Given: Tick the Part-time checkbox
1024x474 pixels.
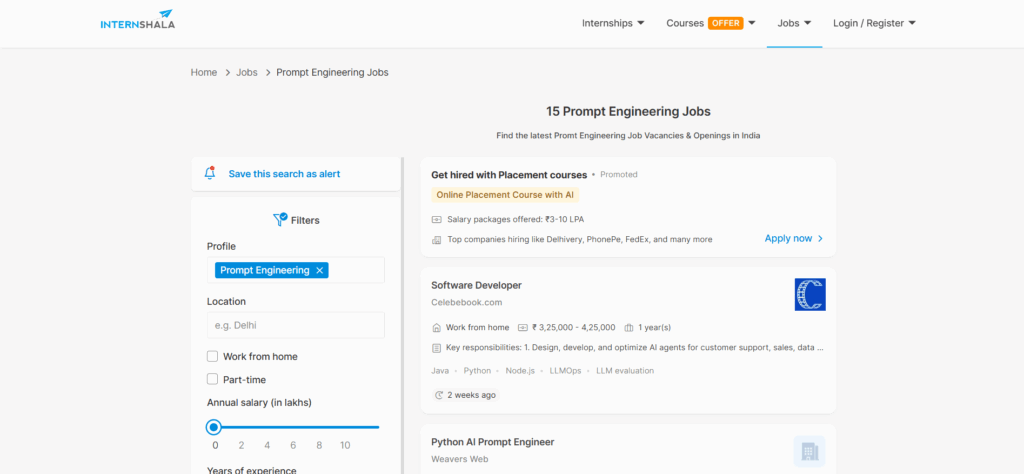Looking at the screenshot, I should click(212, 379).
